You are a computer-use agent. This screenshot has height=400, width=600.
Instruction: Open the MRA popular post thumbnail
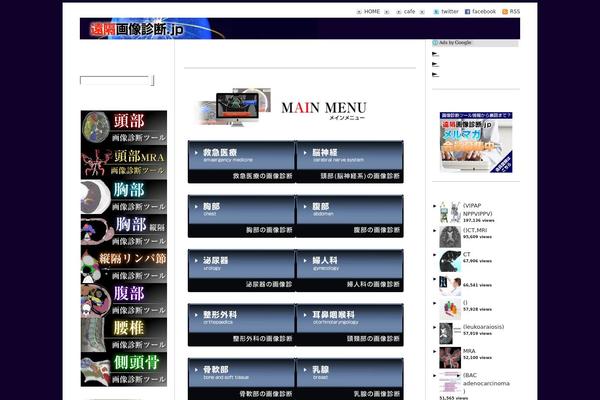coord(450,358)
